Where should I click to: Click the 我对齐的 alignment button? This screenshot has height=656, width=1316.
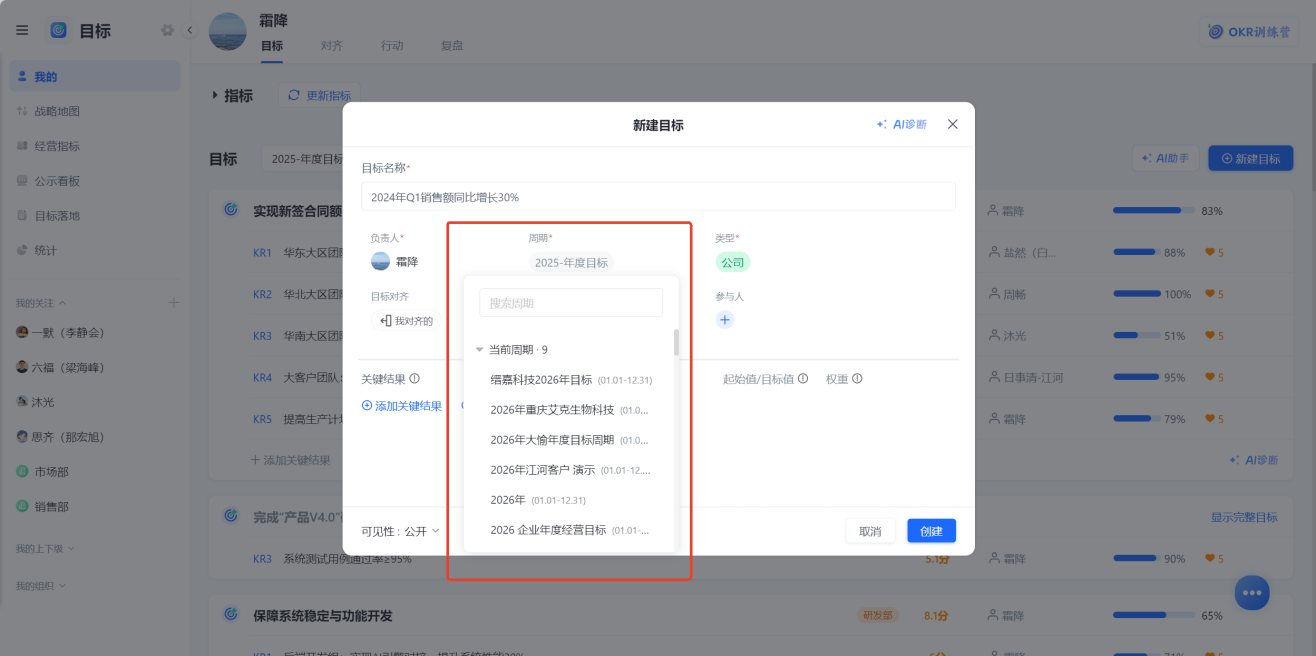click(408, 320)
